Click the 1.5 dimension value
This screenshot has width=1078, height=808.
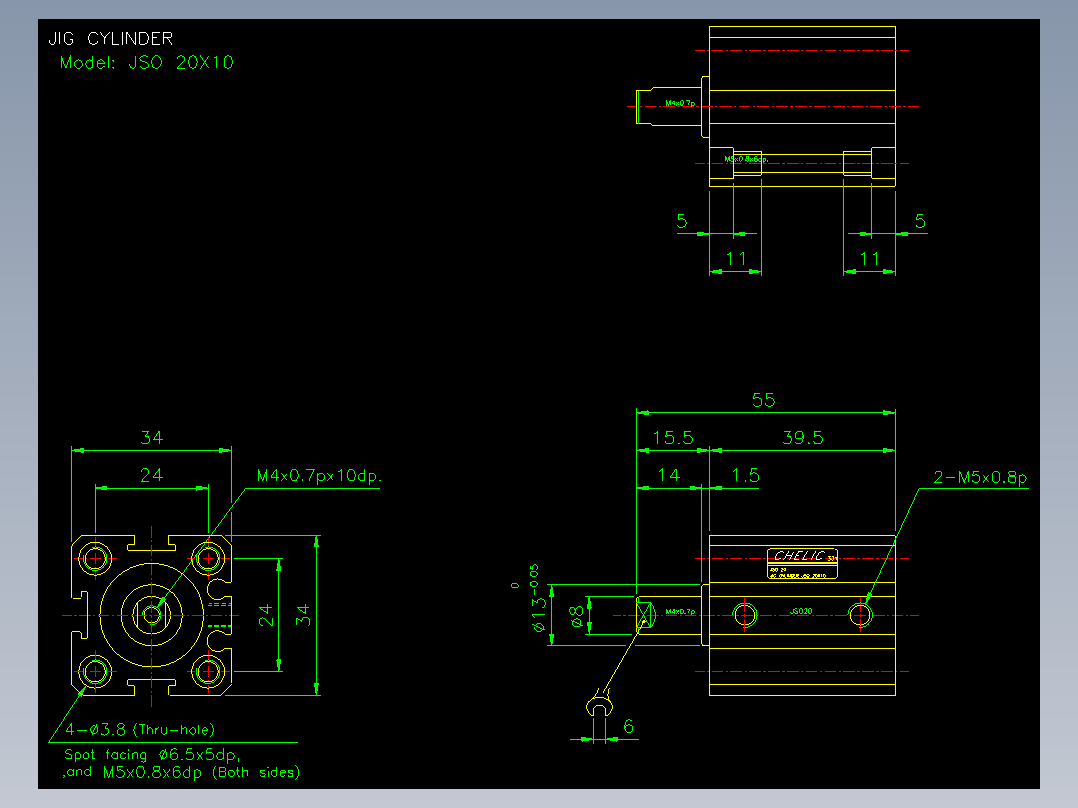[x=745, y=475]
